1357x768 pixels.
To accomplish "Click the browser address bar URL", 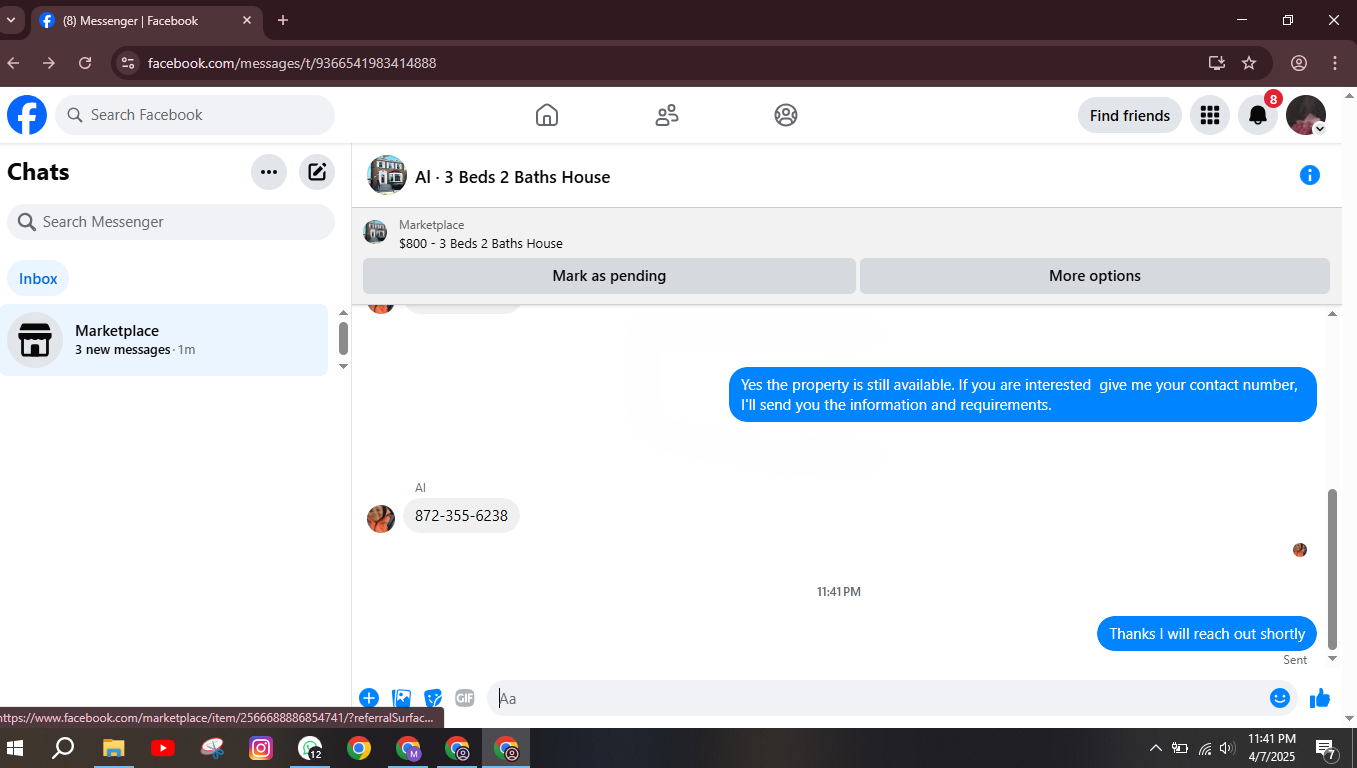I will (292, 63).
